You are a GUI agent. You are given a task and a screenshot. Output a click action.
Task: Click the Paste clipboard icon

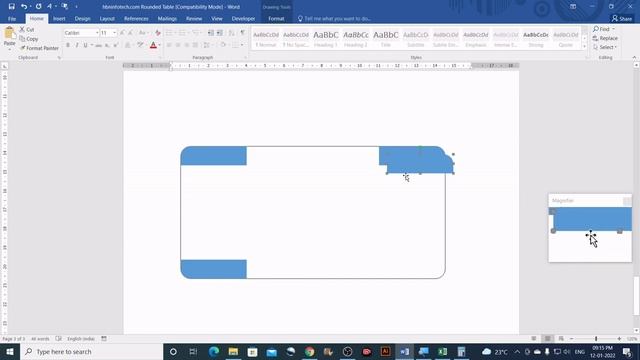tap(9, 33)
